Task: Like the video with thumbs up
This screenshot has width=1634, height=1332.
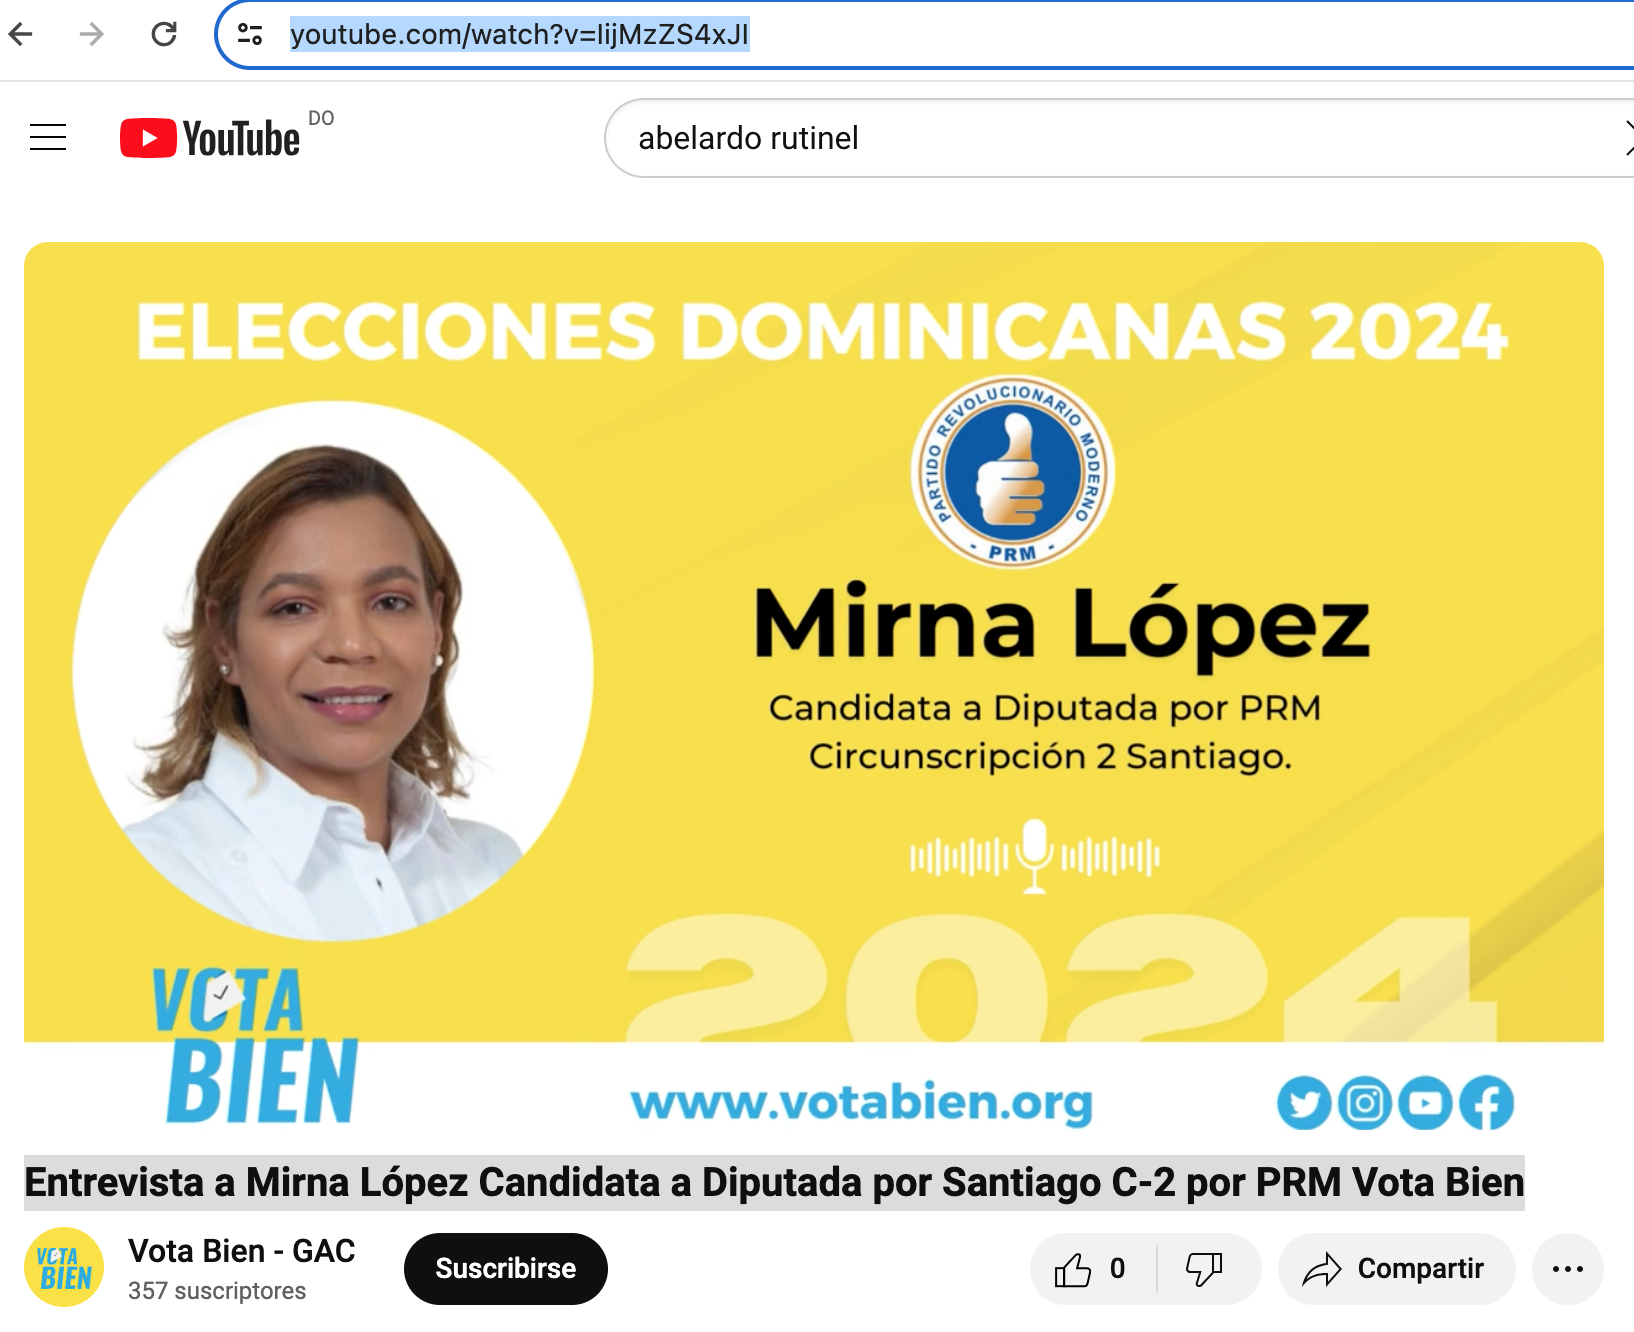Action: 1092,1269
